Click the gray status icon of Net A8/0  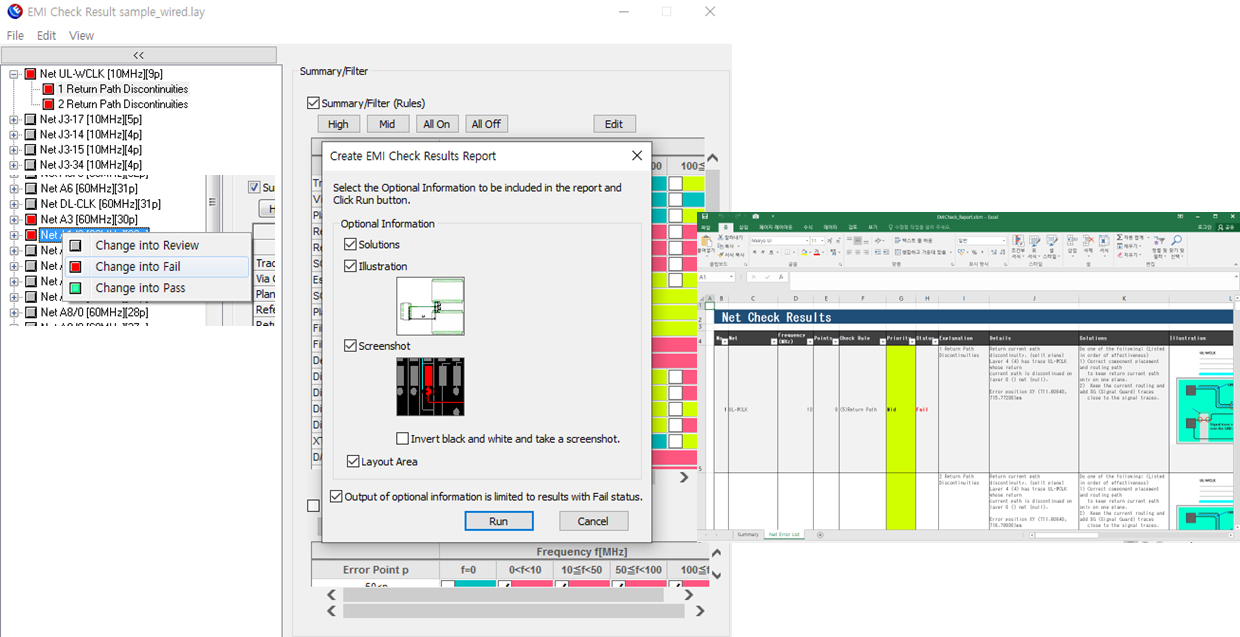point(30,312)
